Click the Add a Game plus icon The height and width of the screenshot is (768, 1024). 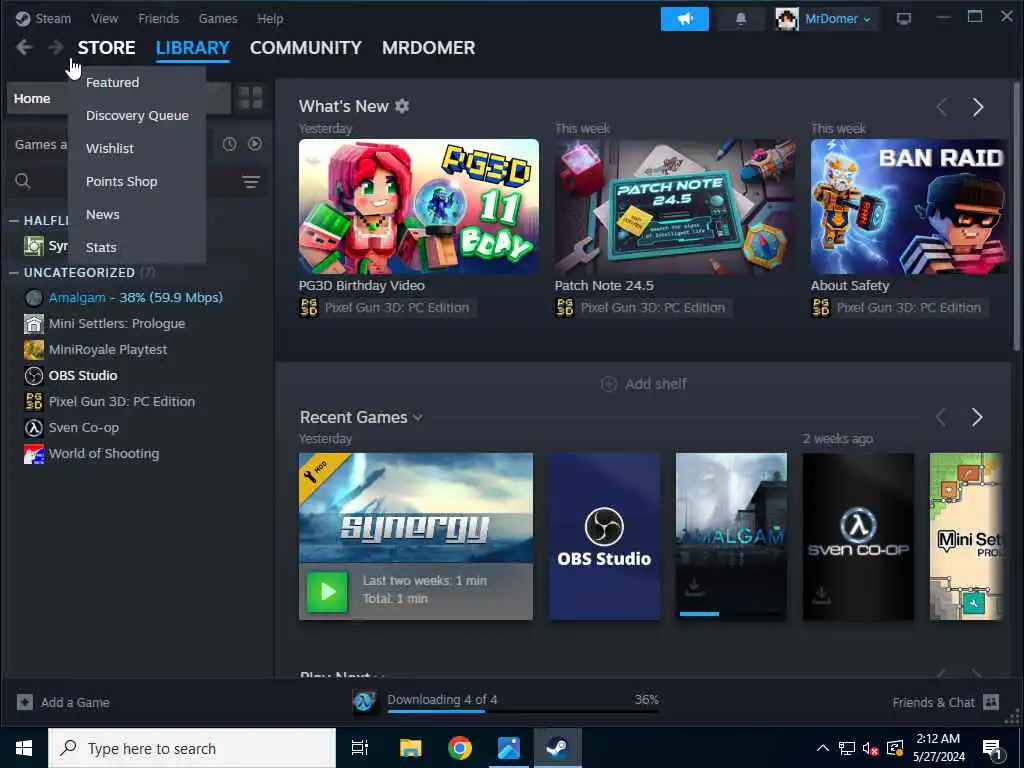(x=25, y=703)
